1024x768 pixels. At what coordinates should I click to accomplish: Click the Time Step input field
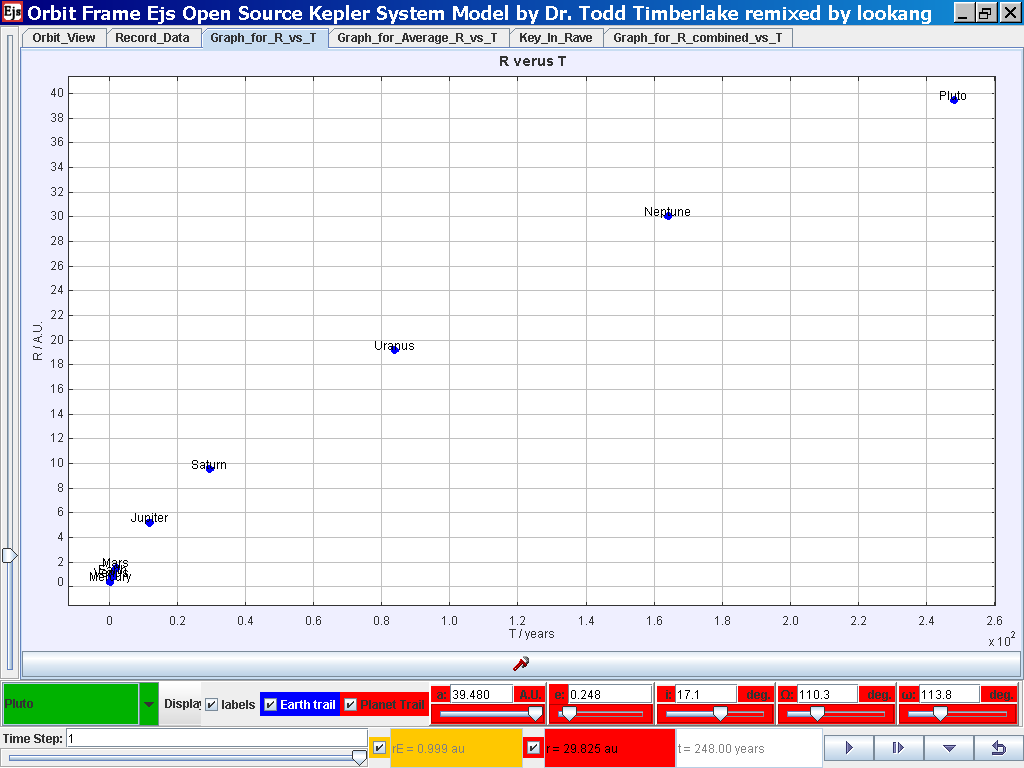215,739
